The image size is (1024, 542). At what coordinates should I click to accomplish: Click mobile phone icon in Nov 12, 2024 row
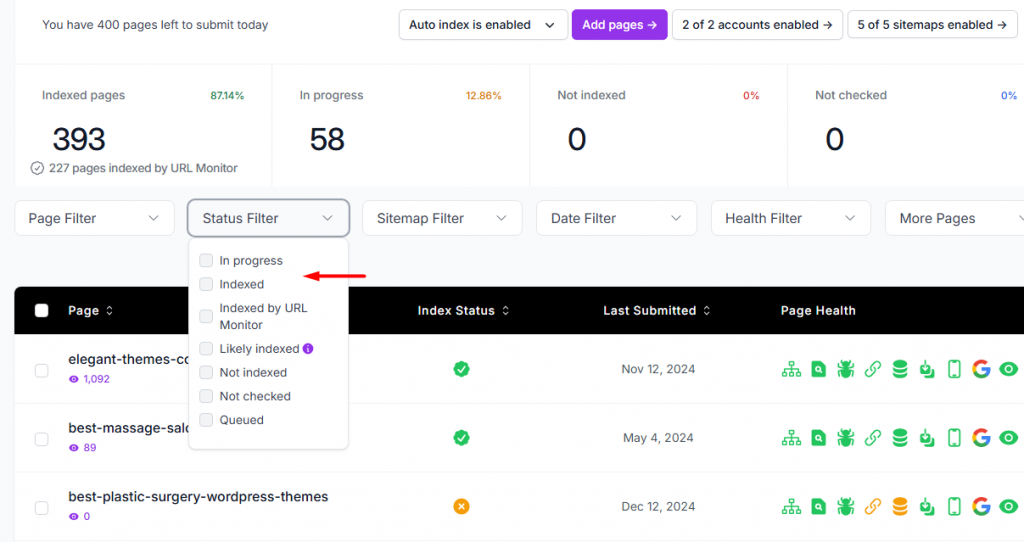tap(954, 370)
